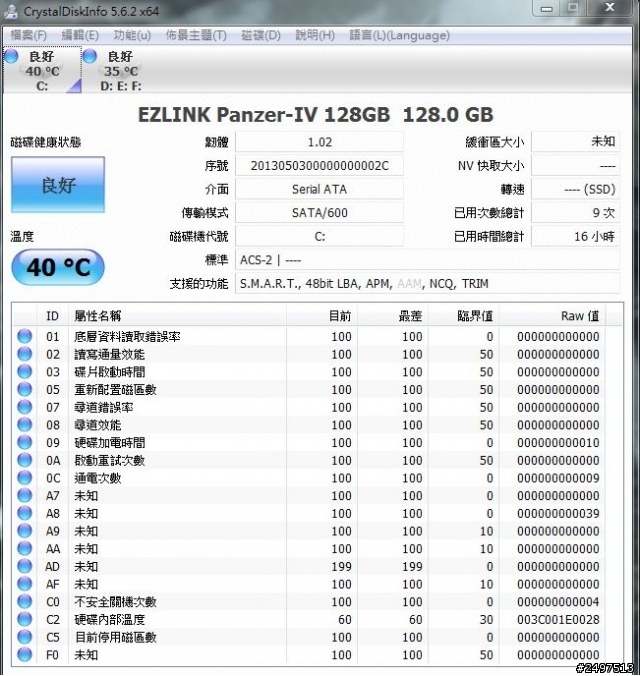Click the CrystalDiskInfo title bar icon
This screenshot has width=640, height=676.
click(10, 11)
